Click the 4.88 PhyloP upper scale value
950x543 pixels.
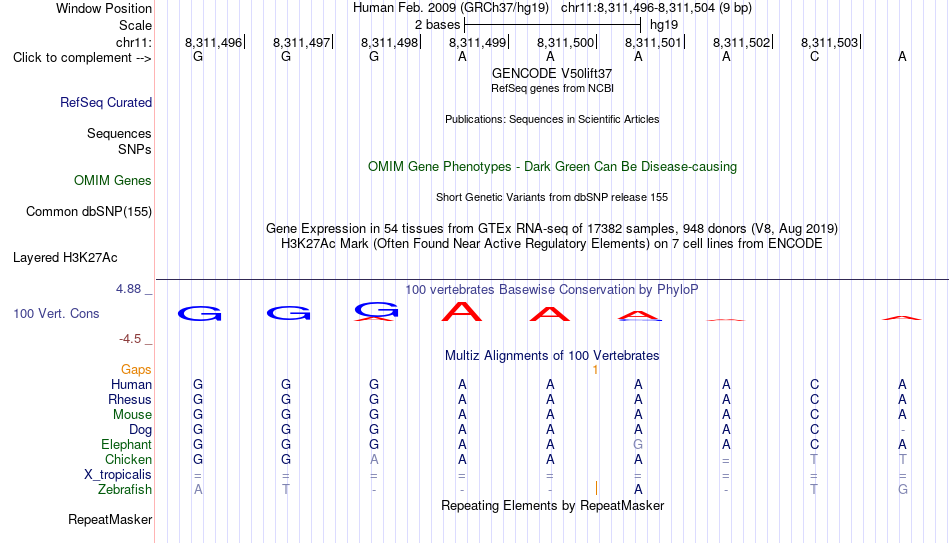(x=128, y=289)
